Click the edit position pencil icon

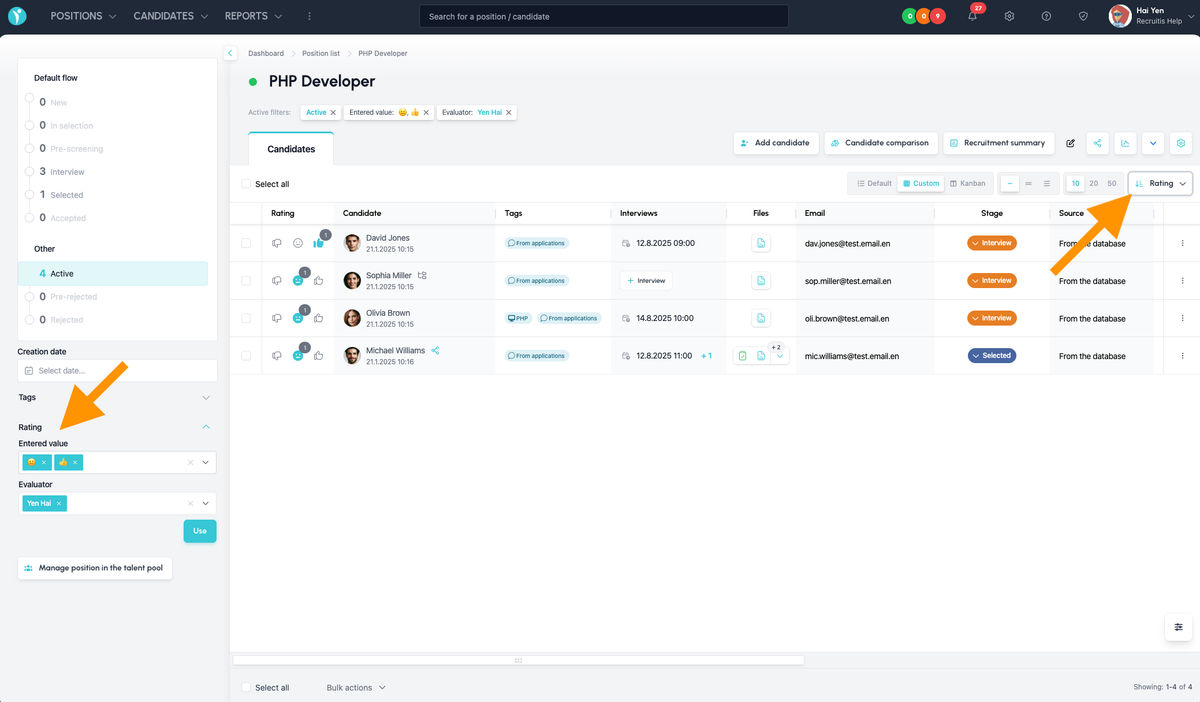pyautogui.click(x=1070, y=143)
